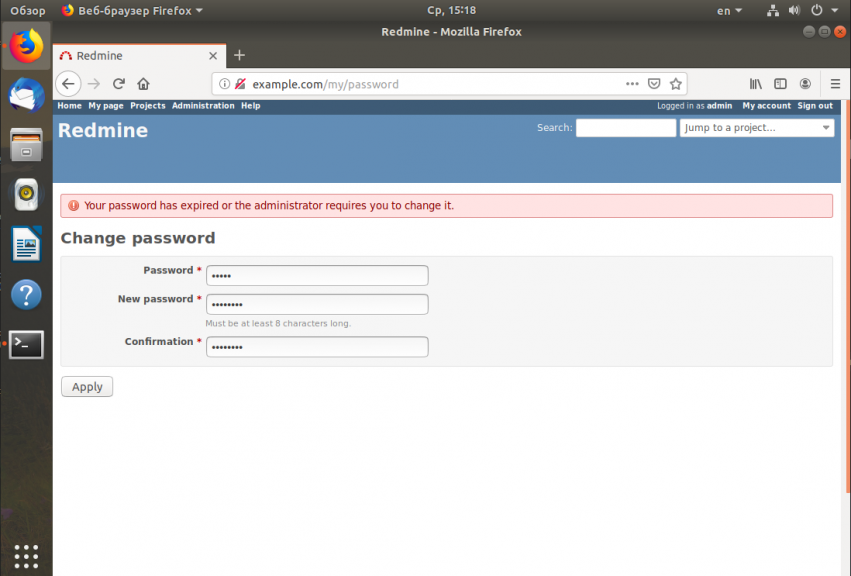Image resolution: width=851 pixels, height=576 pixels.
Task: Click the clock showing Ср, 15:18
Action: (x=451, y=10)
